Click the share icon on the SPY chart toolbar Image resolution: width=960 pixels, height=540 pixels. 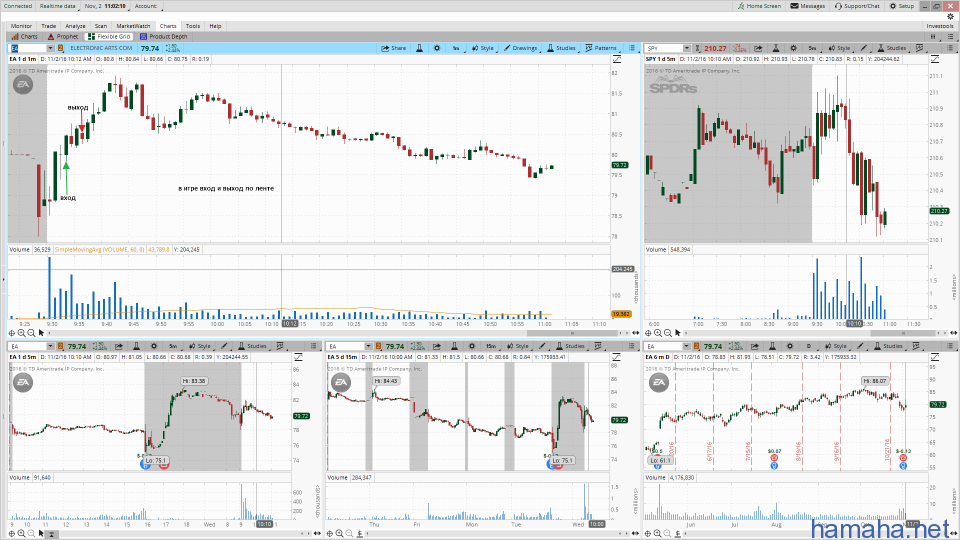click(x=758, y=48)
